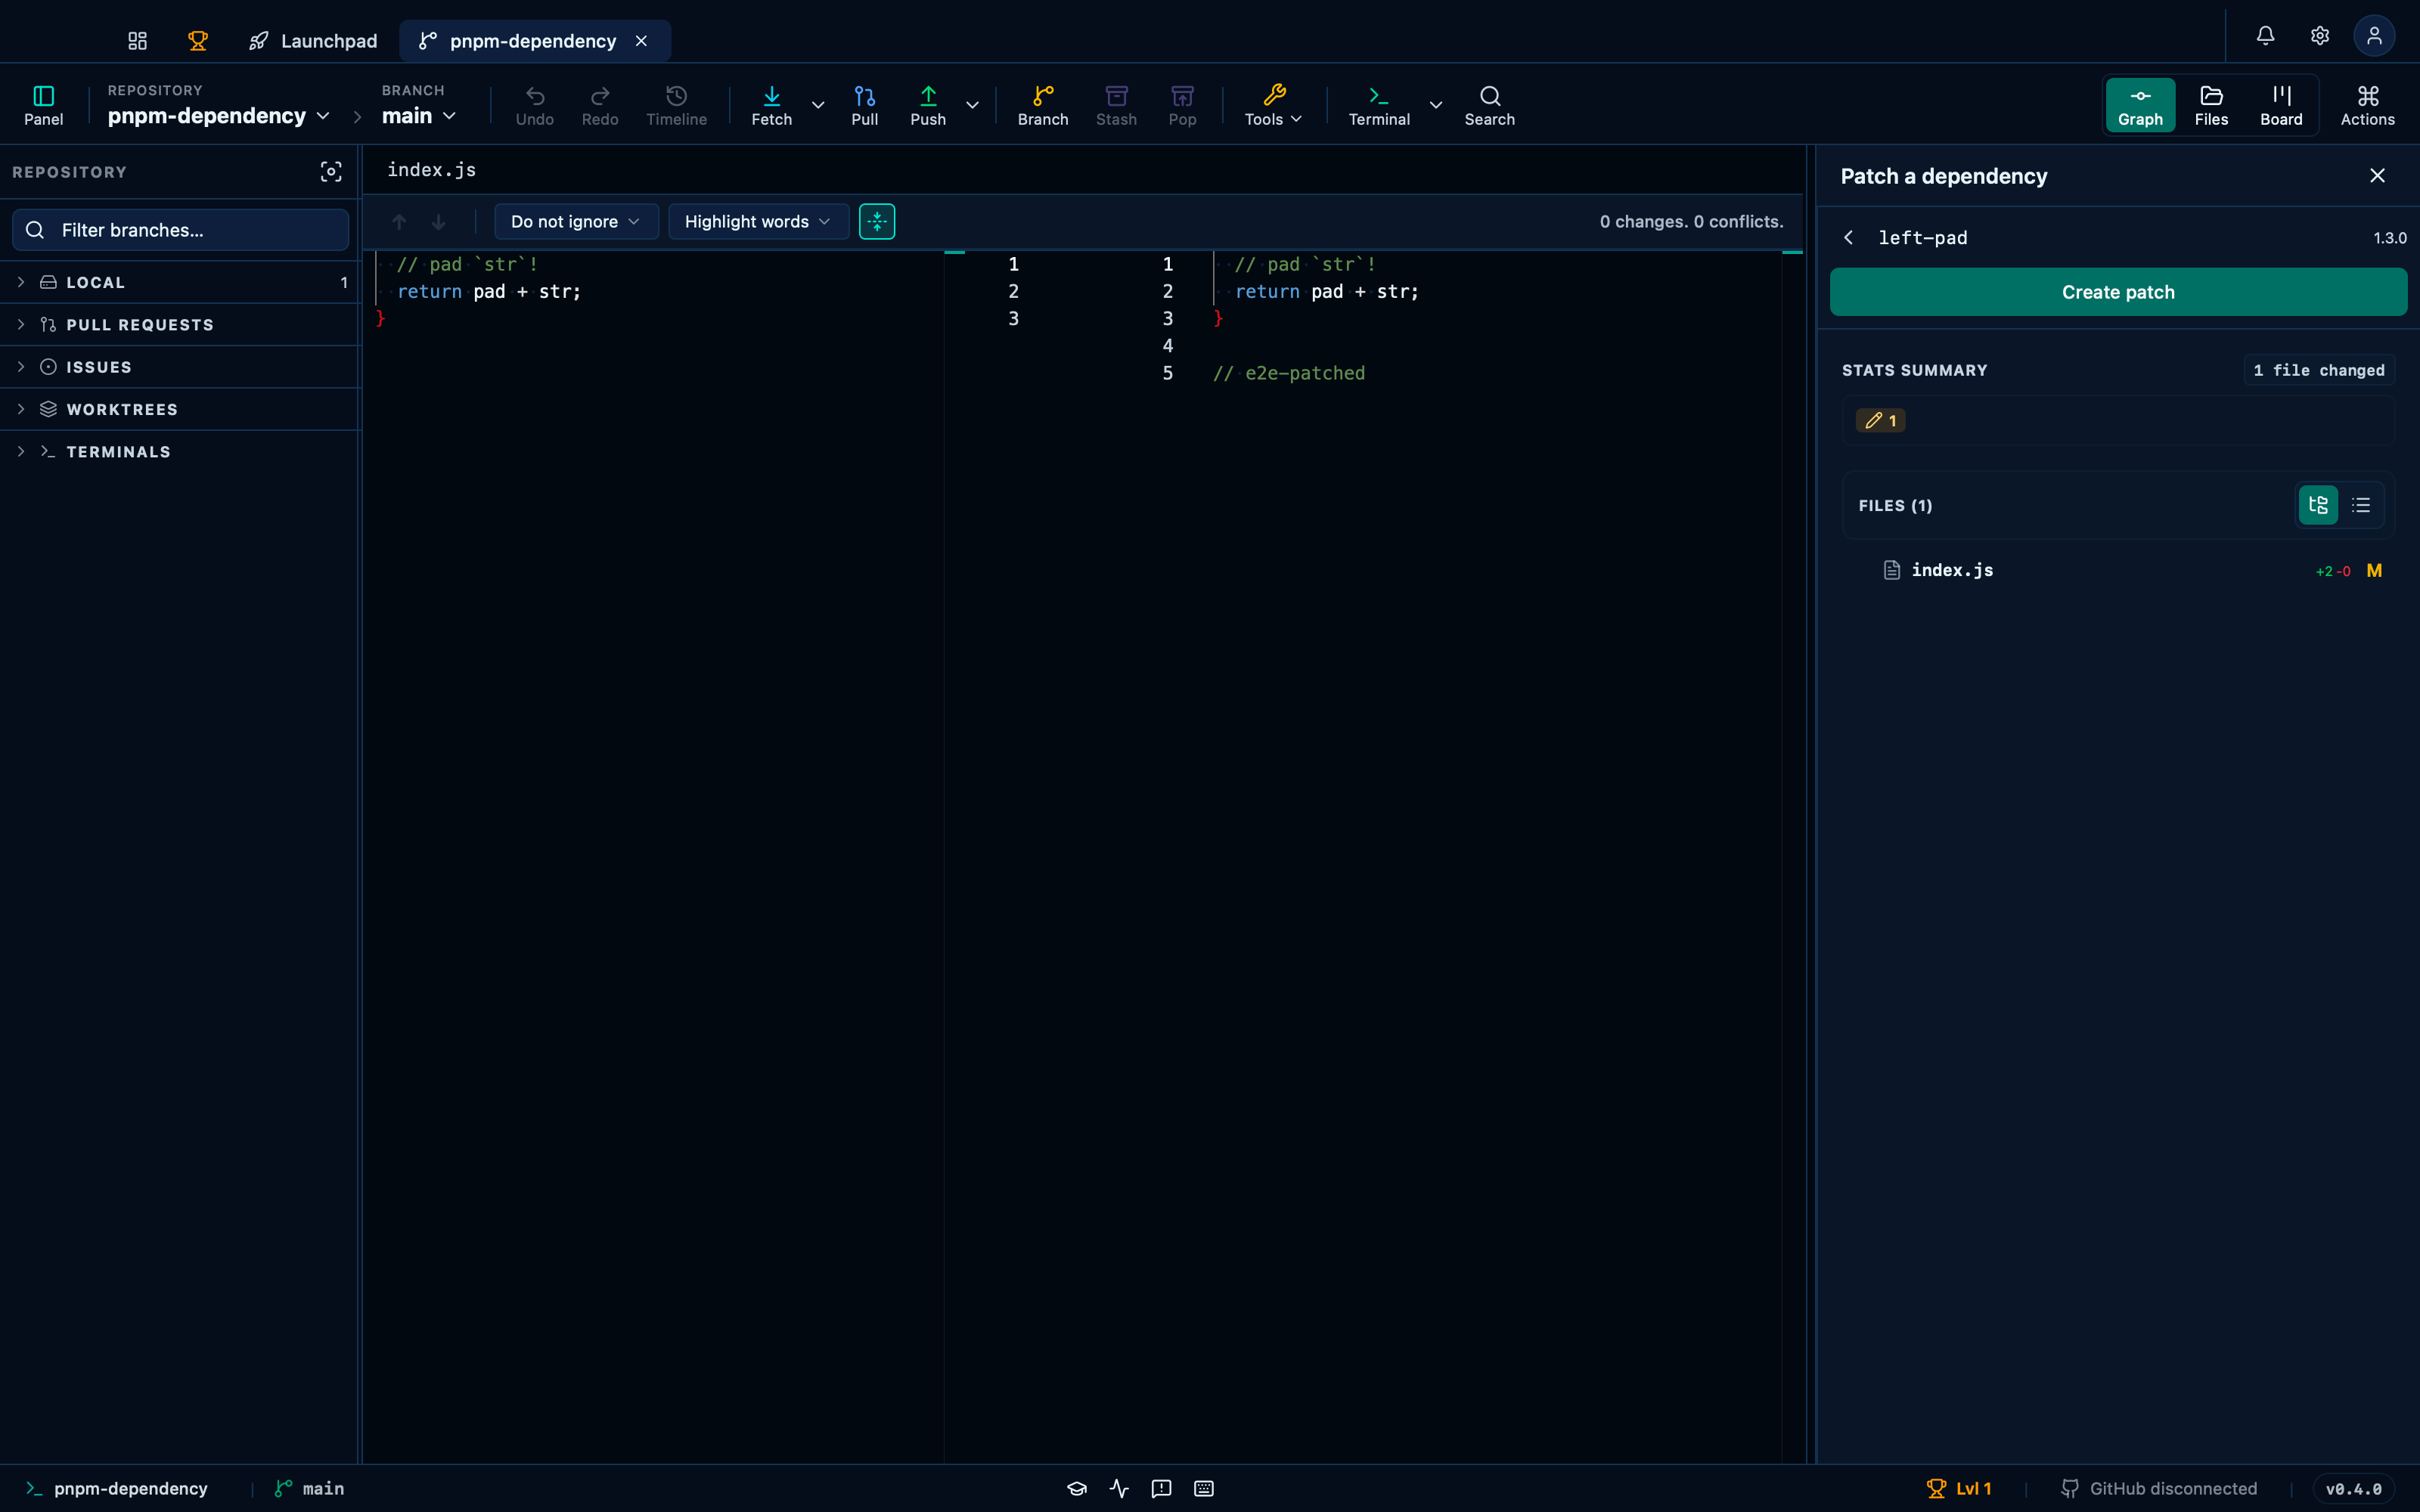The height and width of the screenshot is (1512, 2420).
Task: Click the Undo toolbar button
Action: coord(534,105)
